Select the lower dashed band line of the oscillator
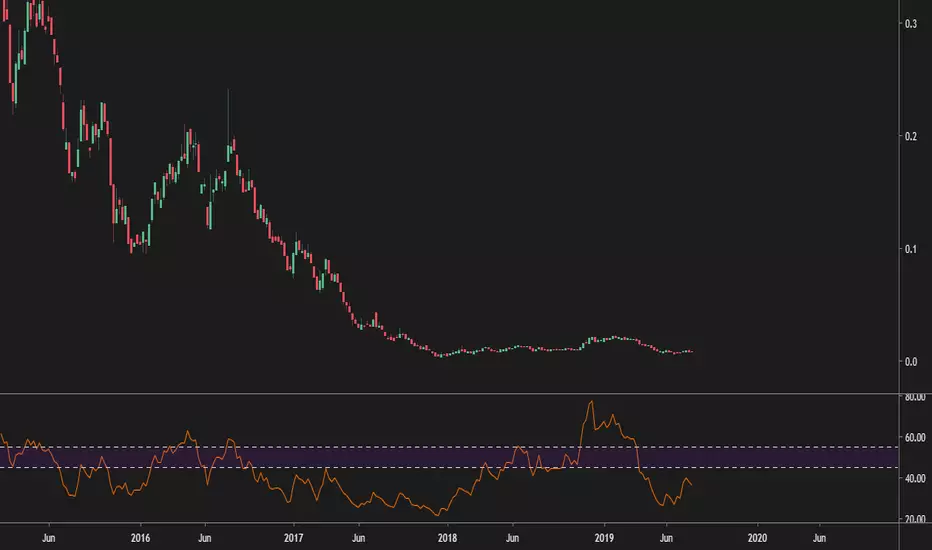Viewport: 932px width, 550px height. 449,468
